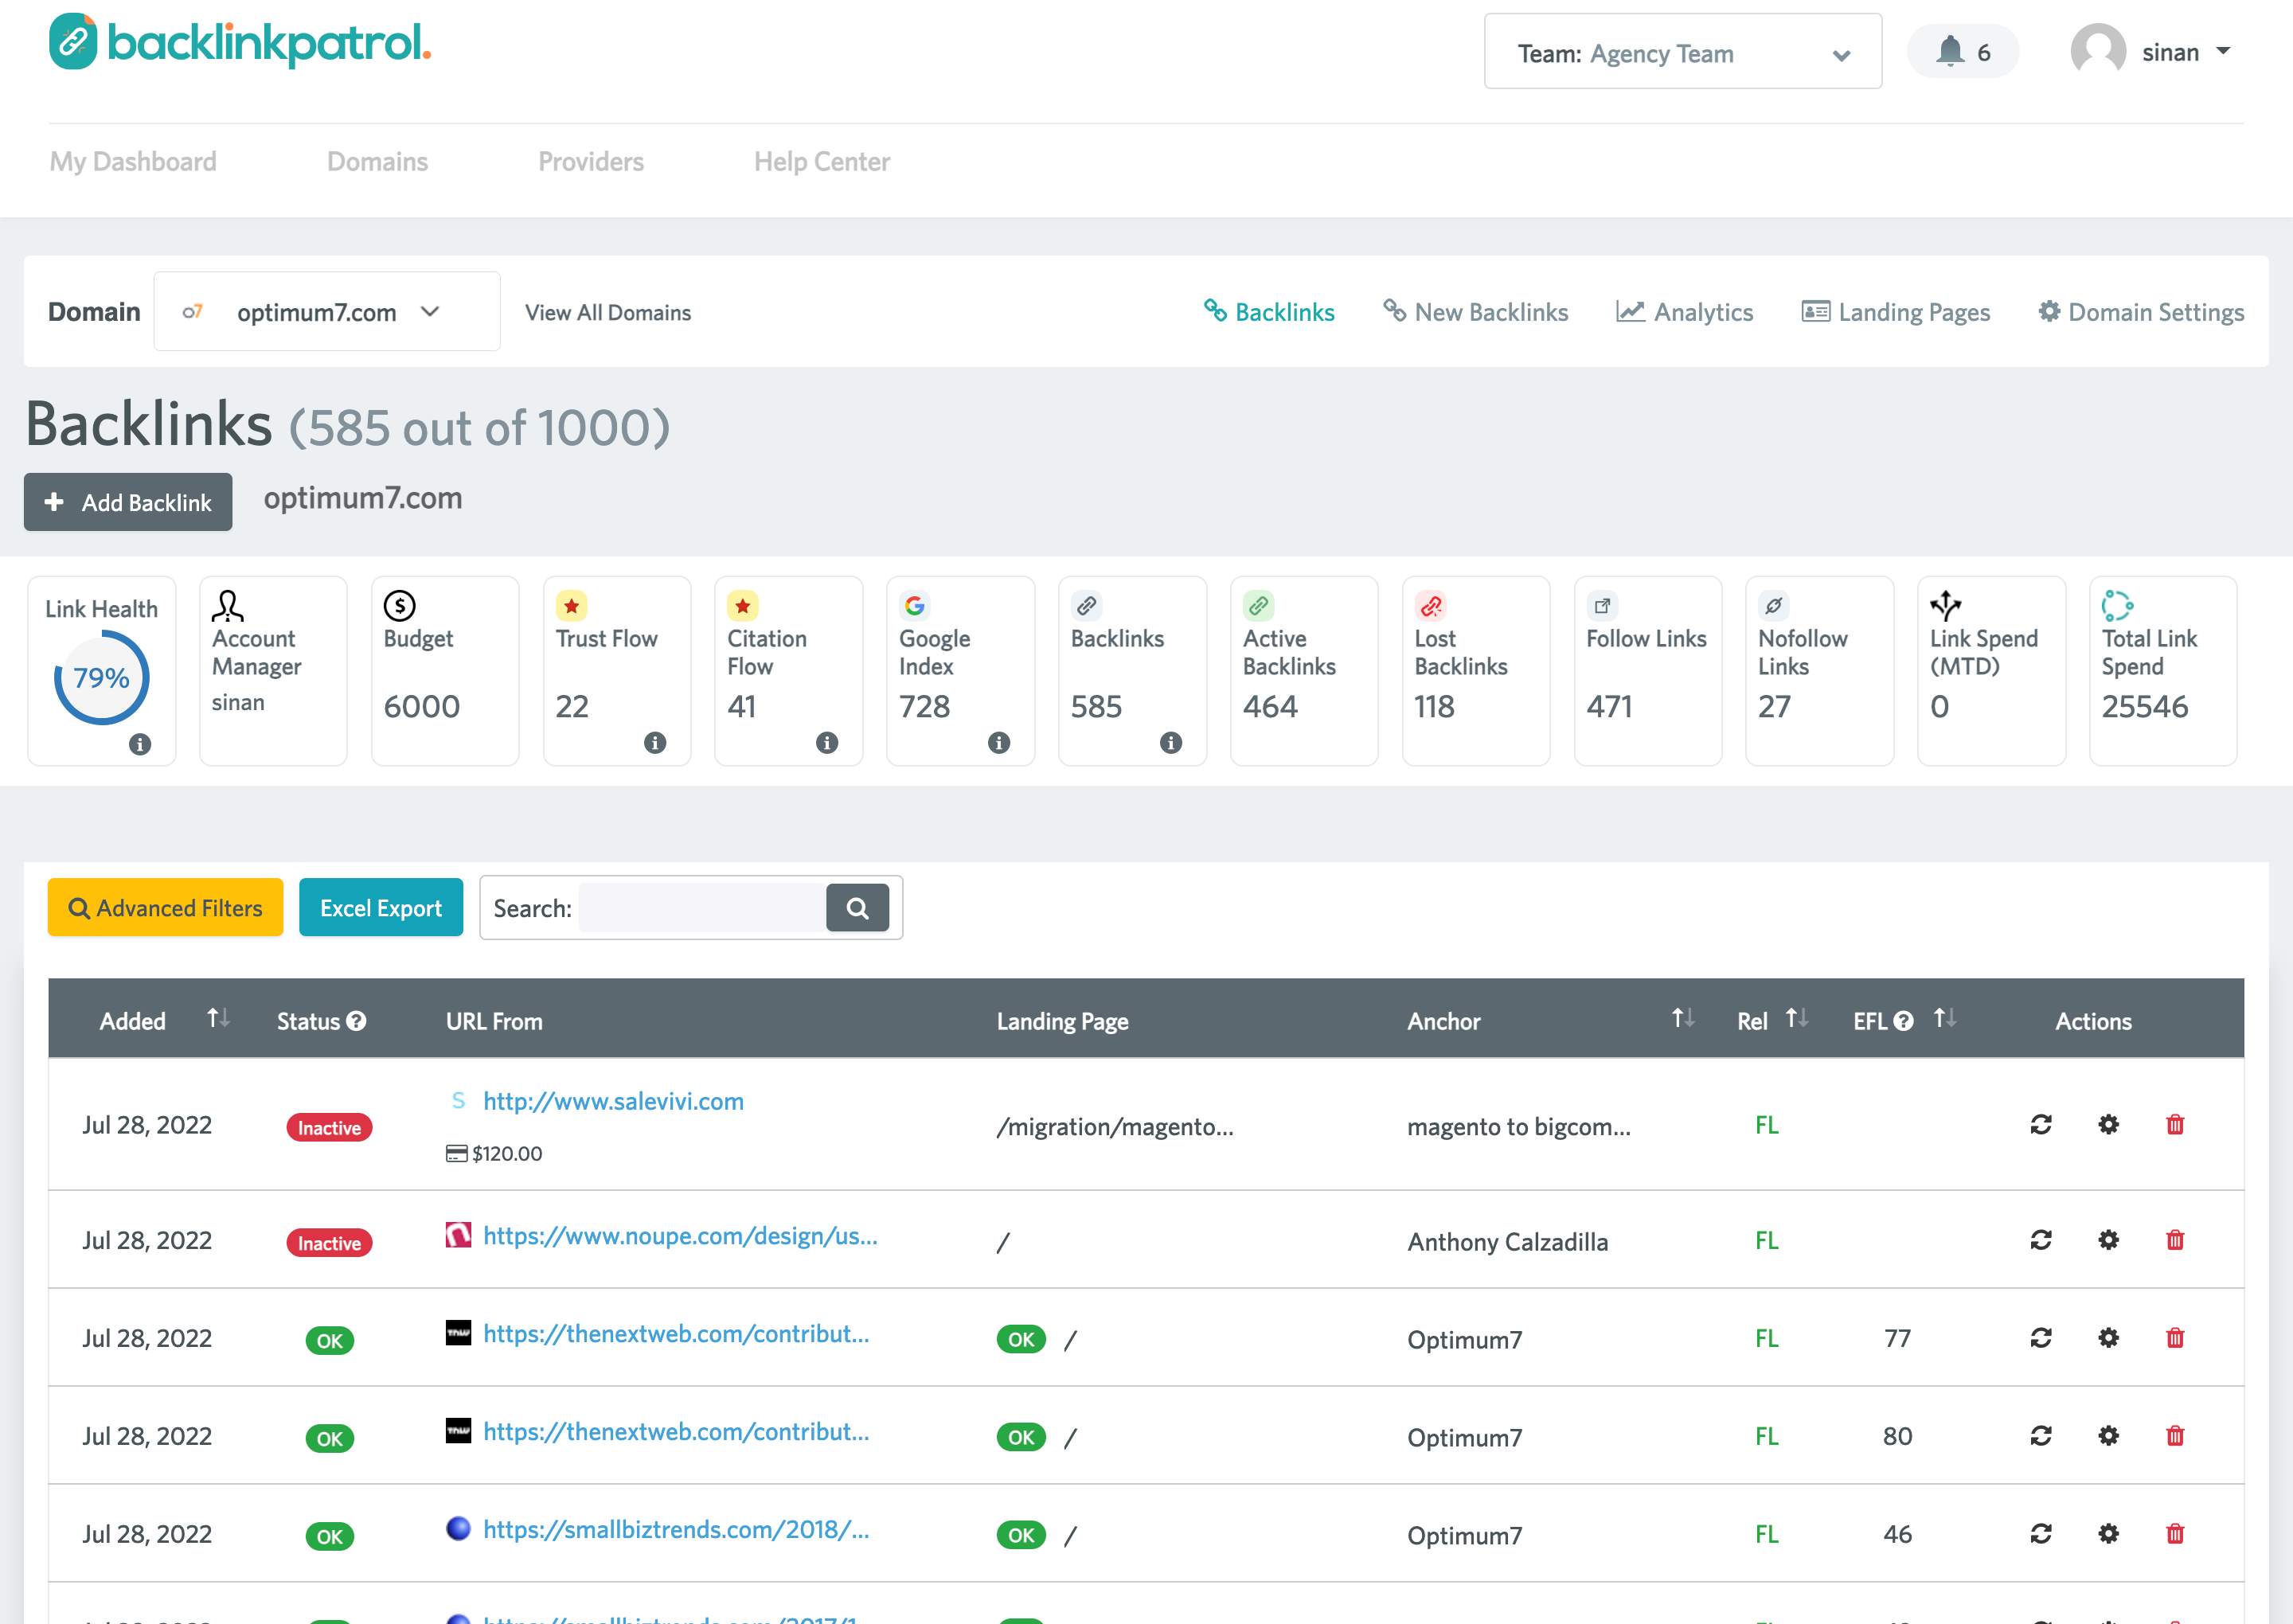Sort table by EFL column
The width and height of the screenshot is (2293, 1624).
point(1944,1019)
